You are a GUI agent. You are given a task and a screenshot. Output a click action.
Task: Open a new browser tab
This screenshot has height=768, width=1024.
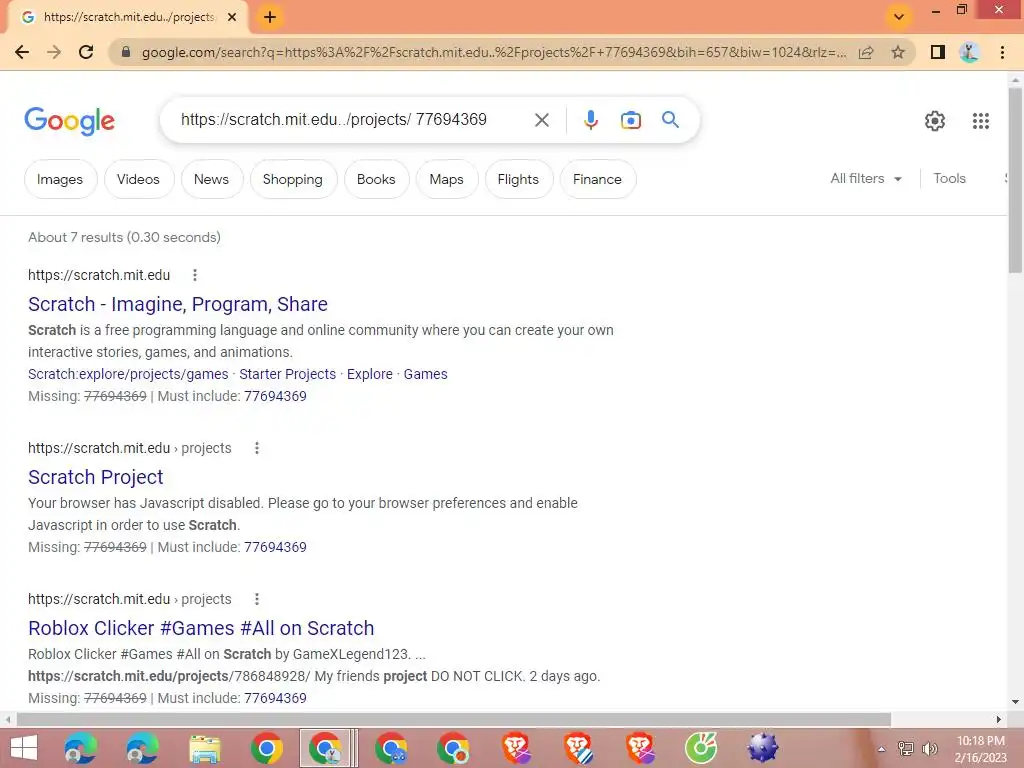click(x=270, y=17)
